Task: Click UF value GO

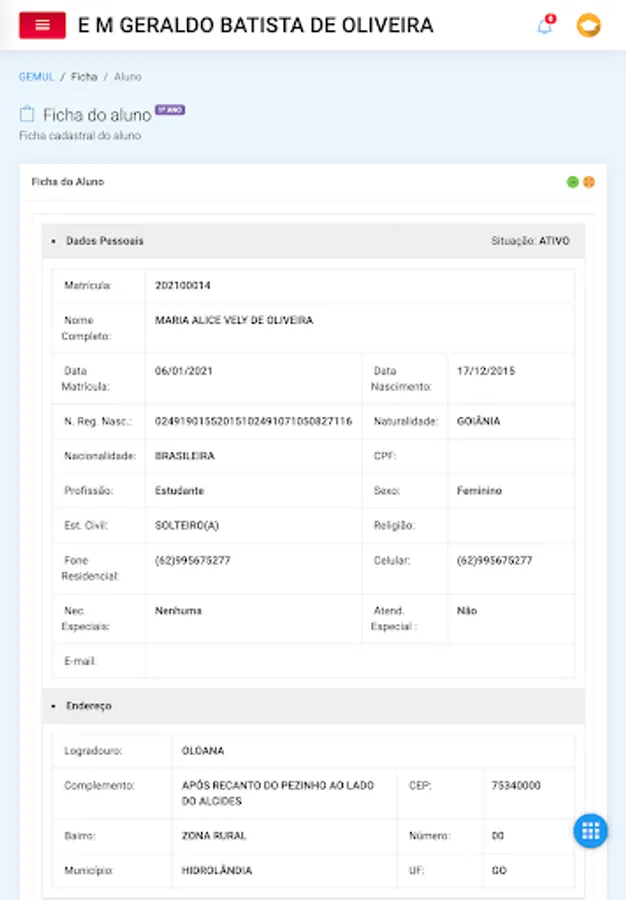Action: 499,870
